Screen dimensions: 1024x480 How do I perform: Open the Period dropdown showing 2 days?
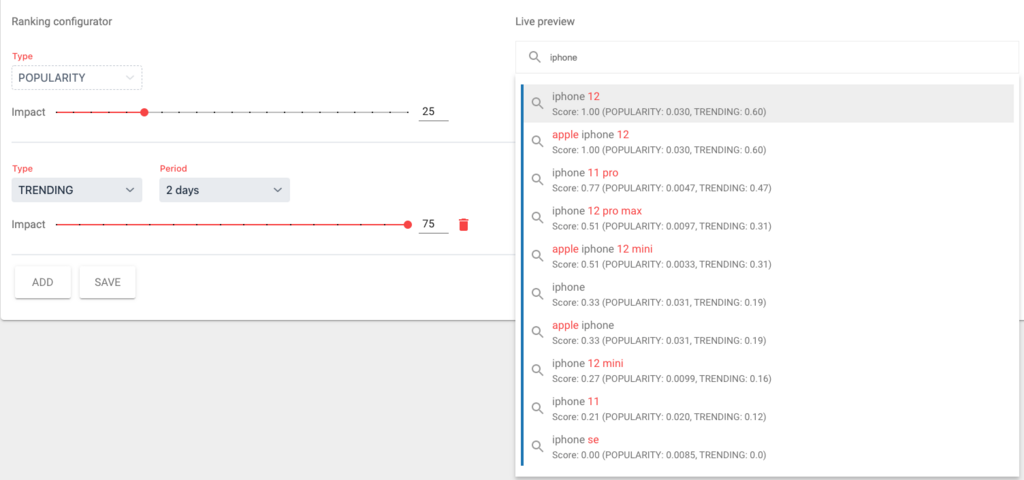225,190
